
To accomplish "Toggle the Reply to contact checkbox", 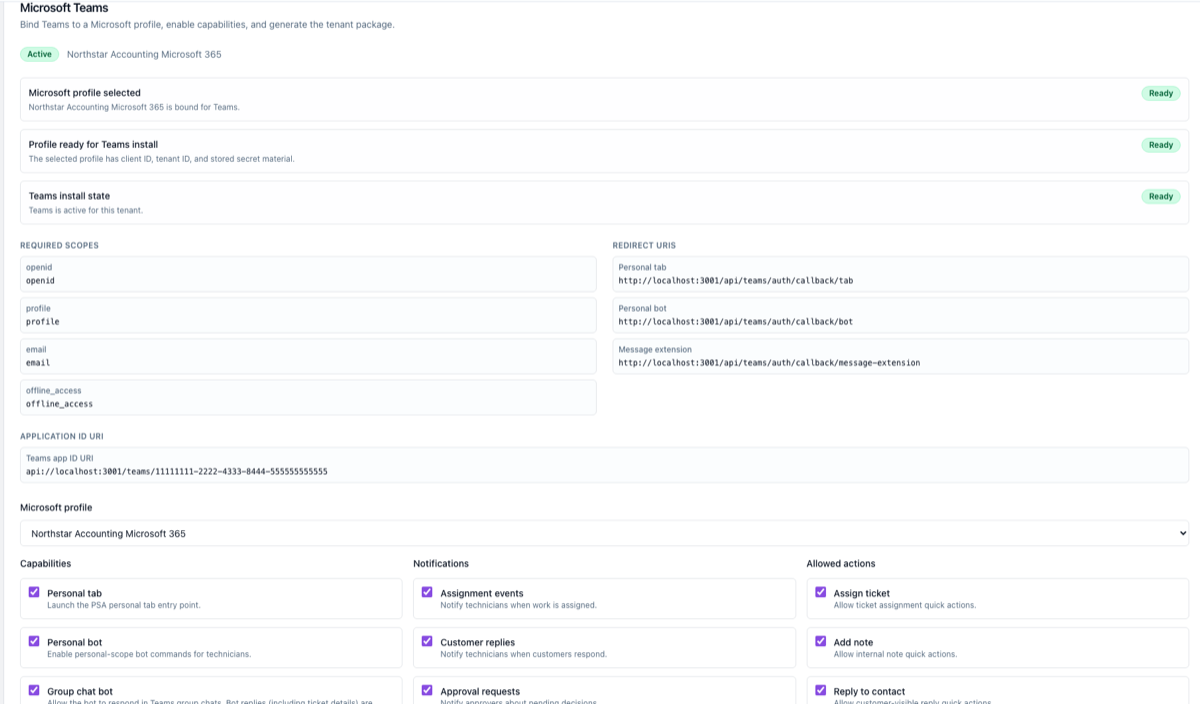I will pos(821,690).
